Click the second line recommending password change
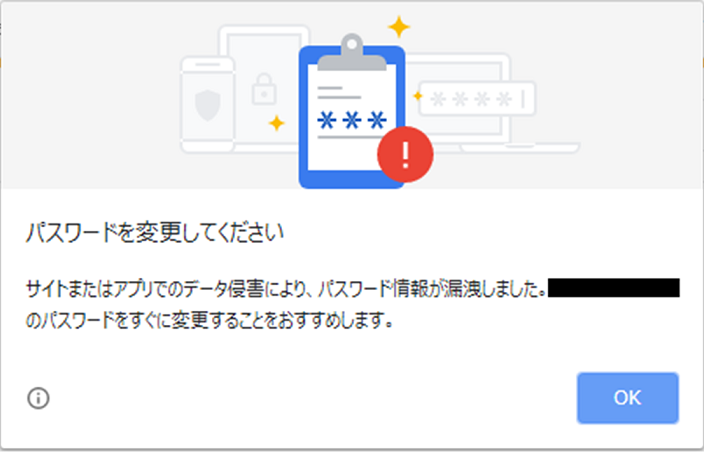The width and height of the screenshot is (704, 452). tap(209, 320)
